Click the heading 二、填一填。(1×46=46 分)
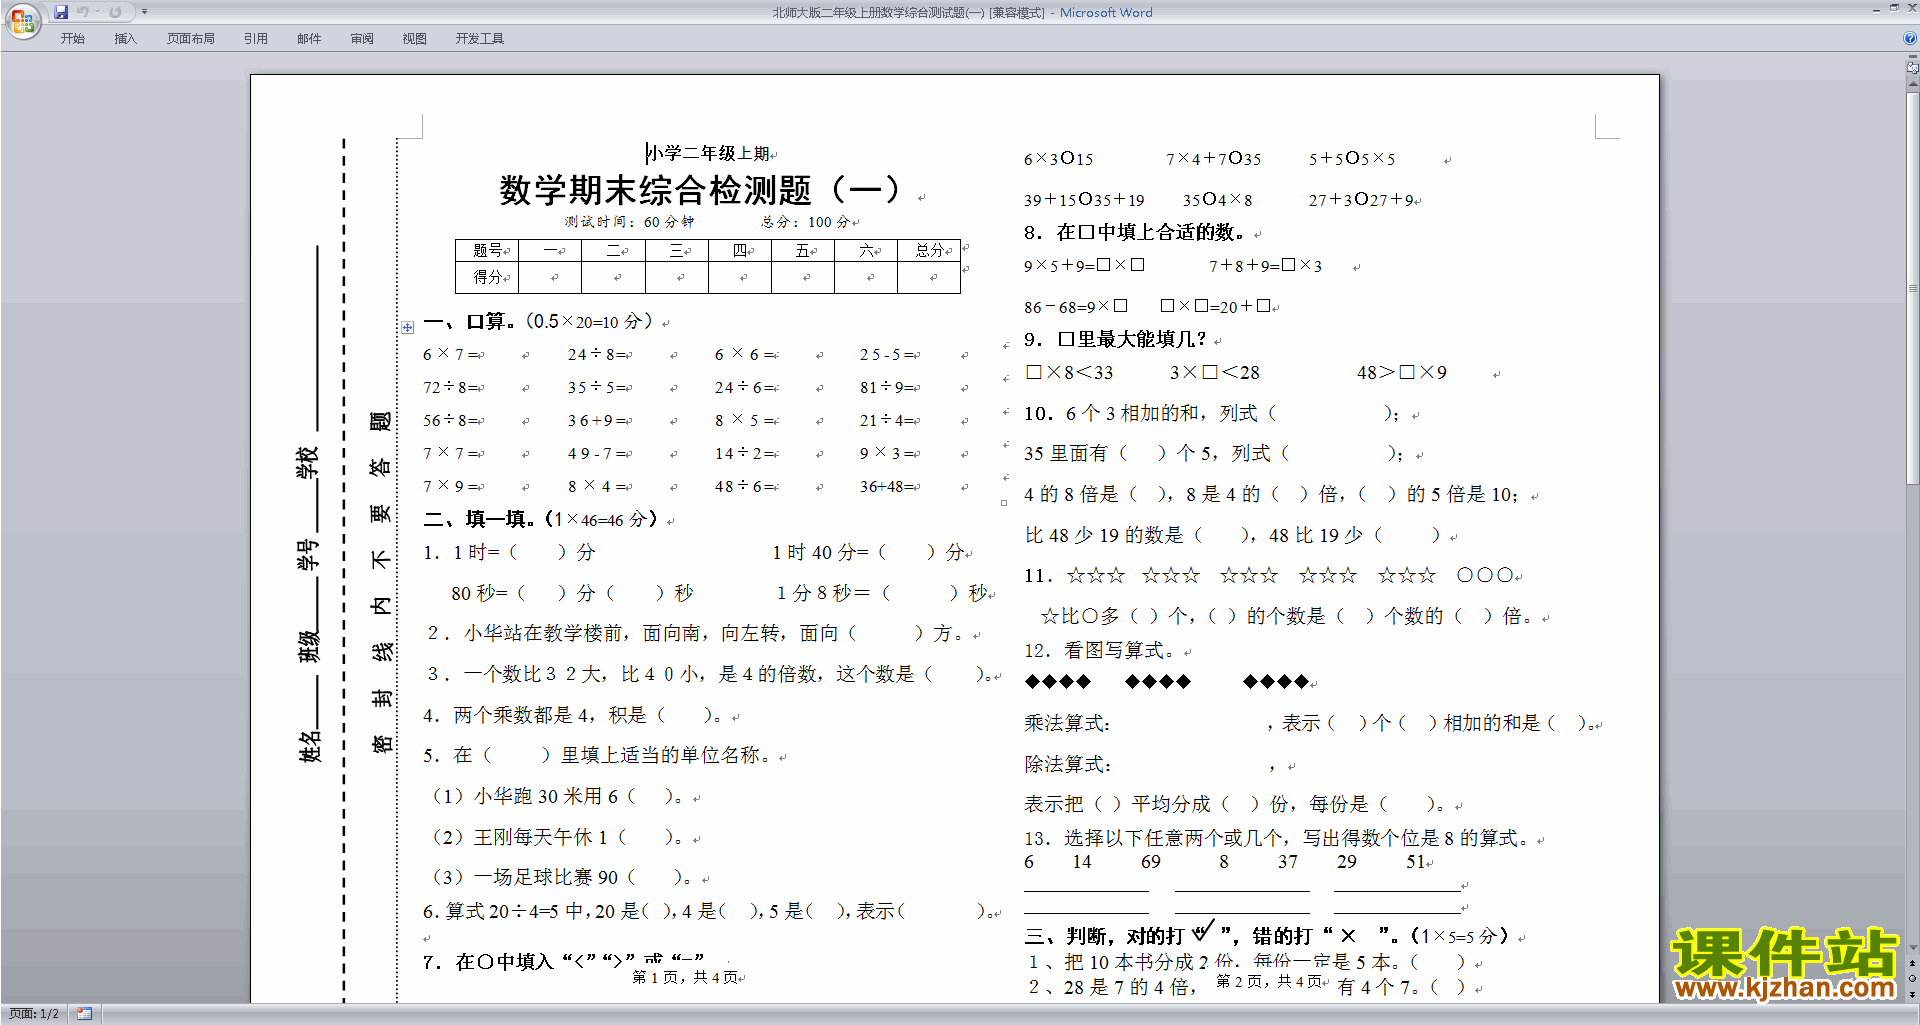This screenshot has height=1025, width=1920. (x=541, y=519)
